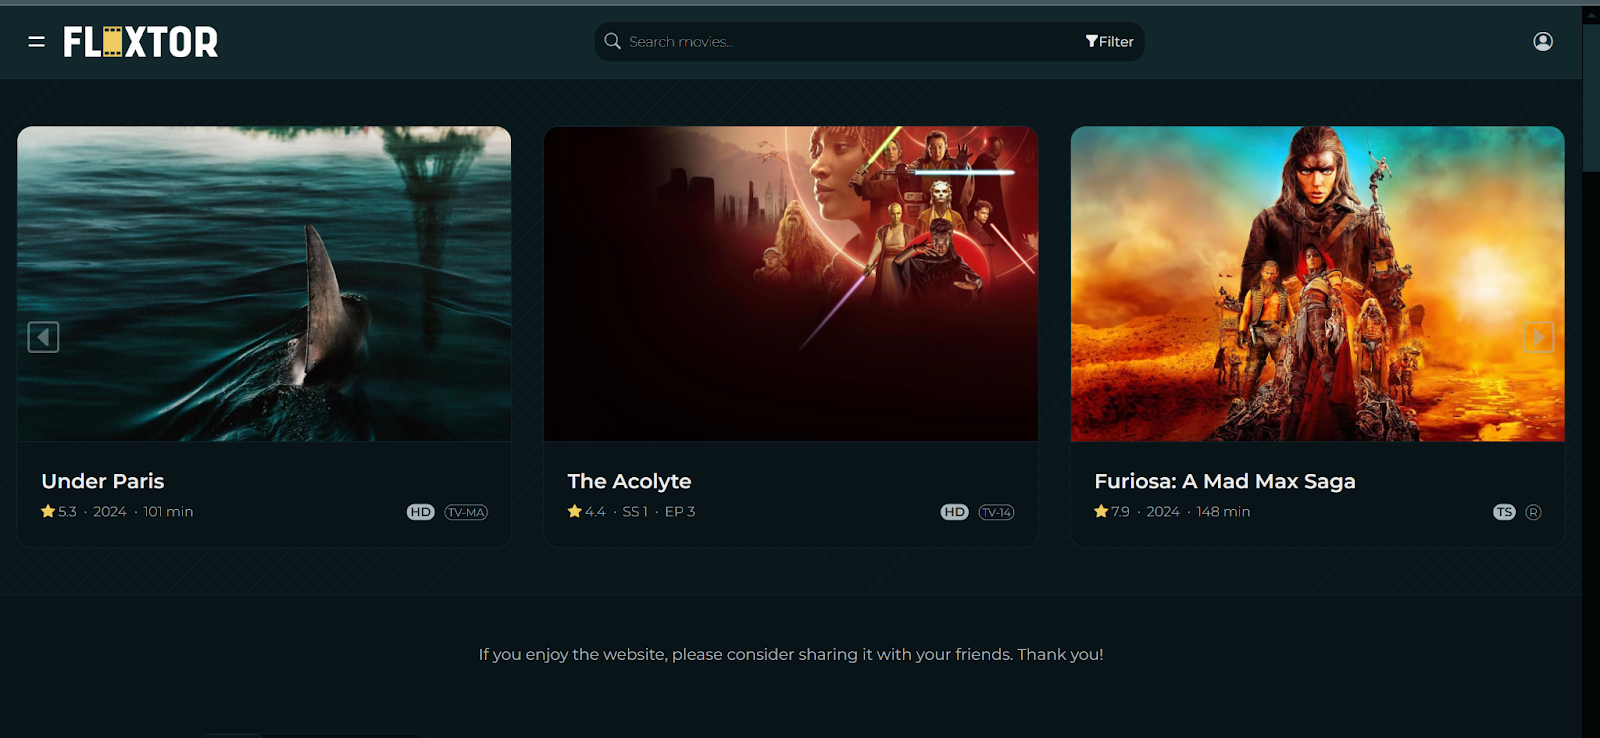
Task: Open The Acolyte poster thumbnail
Action: [x=791, y=284]
